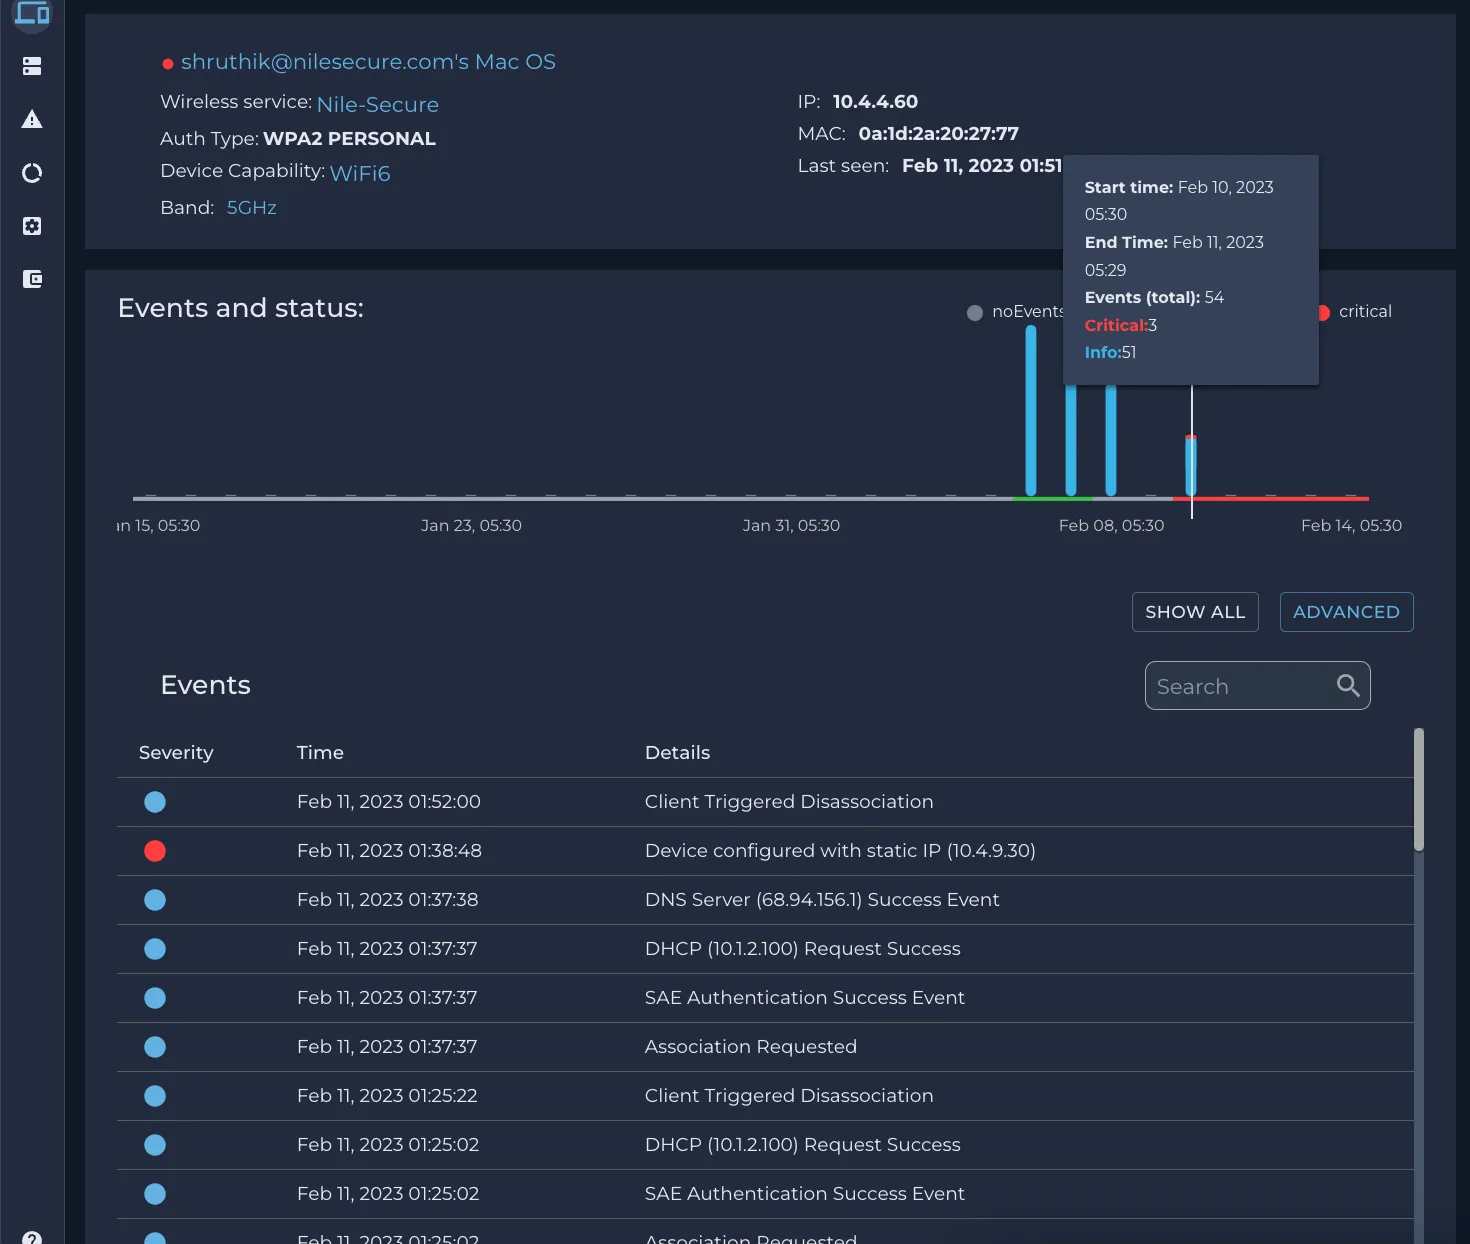Viewport: 1470px width, 1244px height.
Task: Open the help question mark icon
Action: coord(32,1238)
